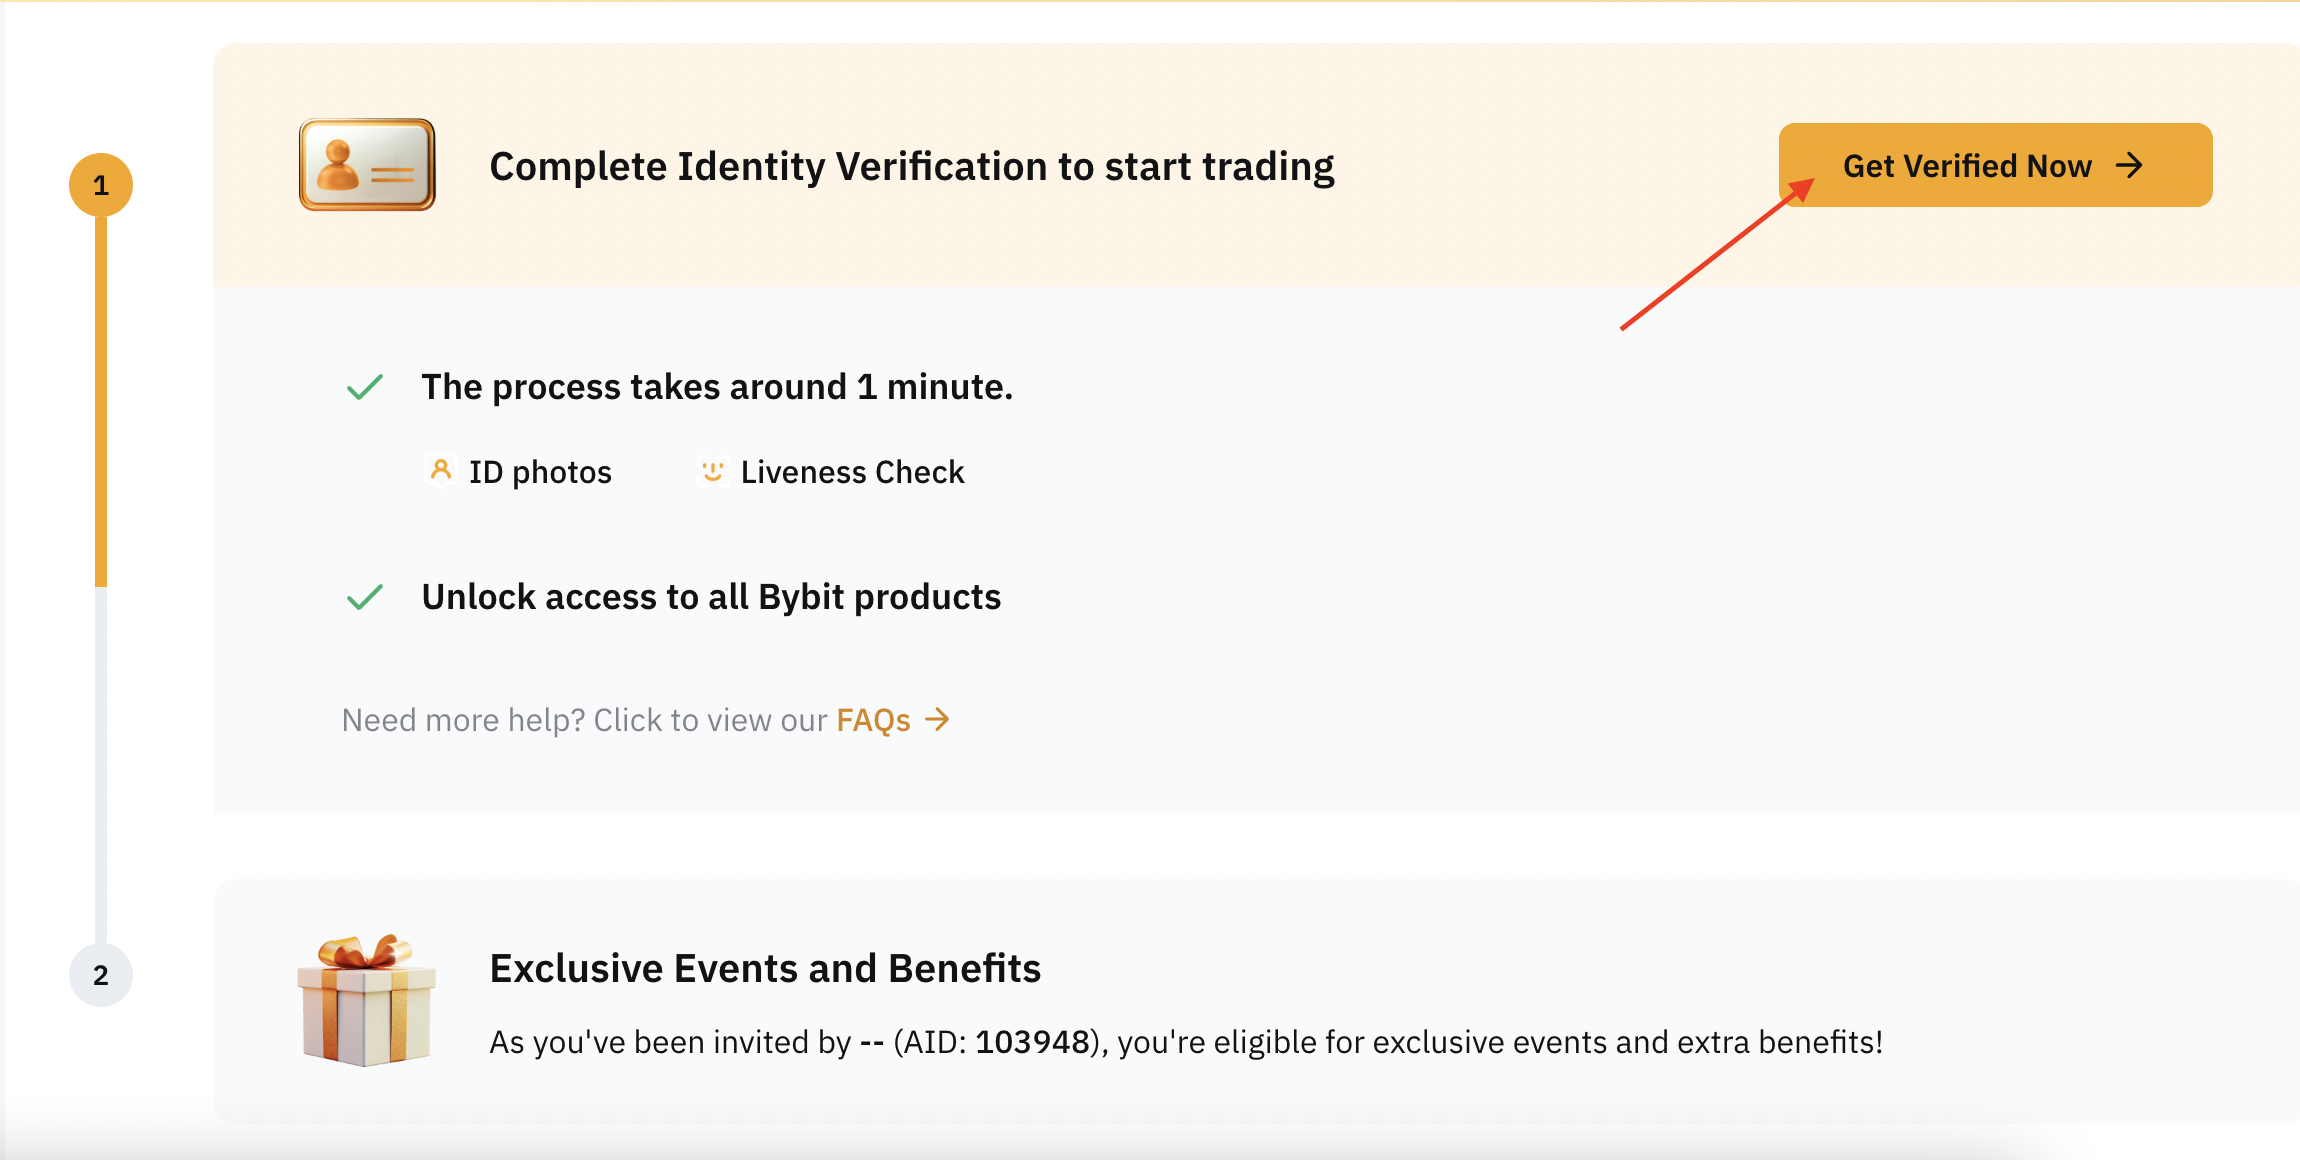The height and width of the screenshot is (1160, 2300).
Task: Click the identity card icon
Action: (x=367, y=165)
